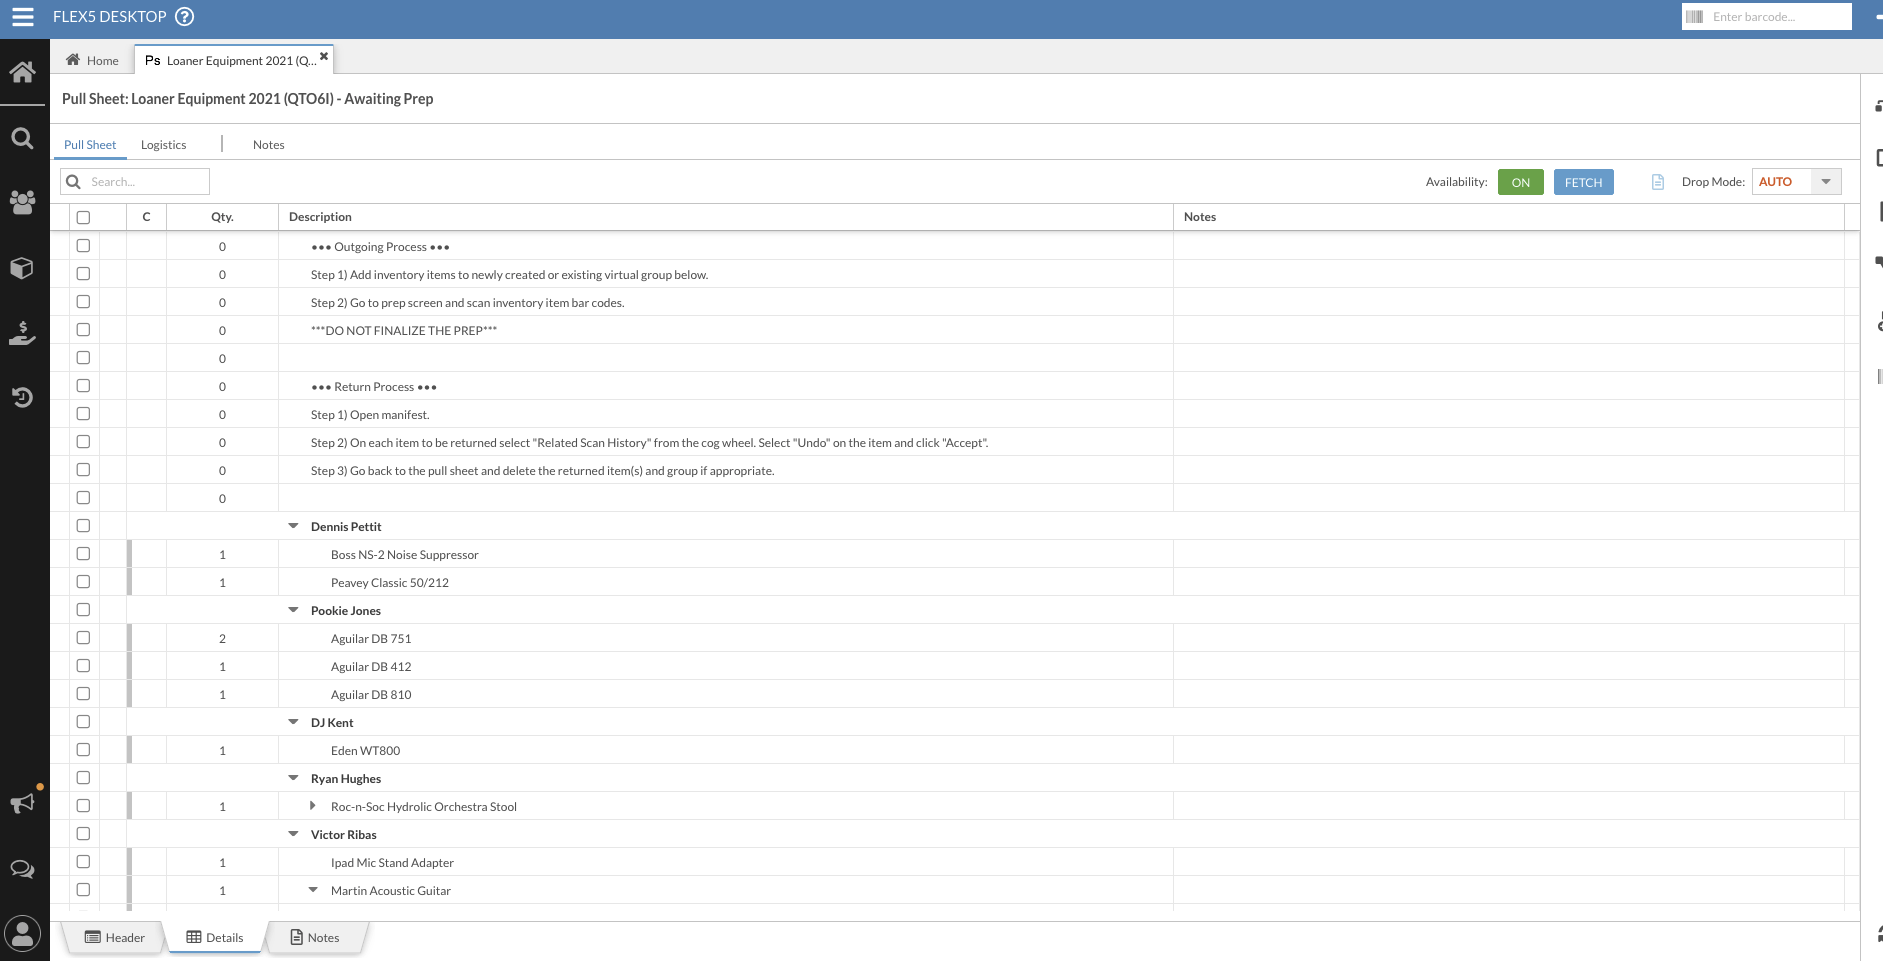This screenshot has height=961, width=1883.
Task: Check the Boss NS-2 Noise Suppressor row
Action: click(x=83, y=554)
